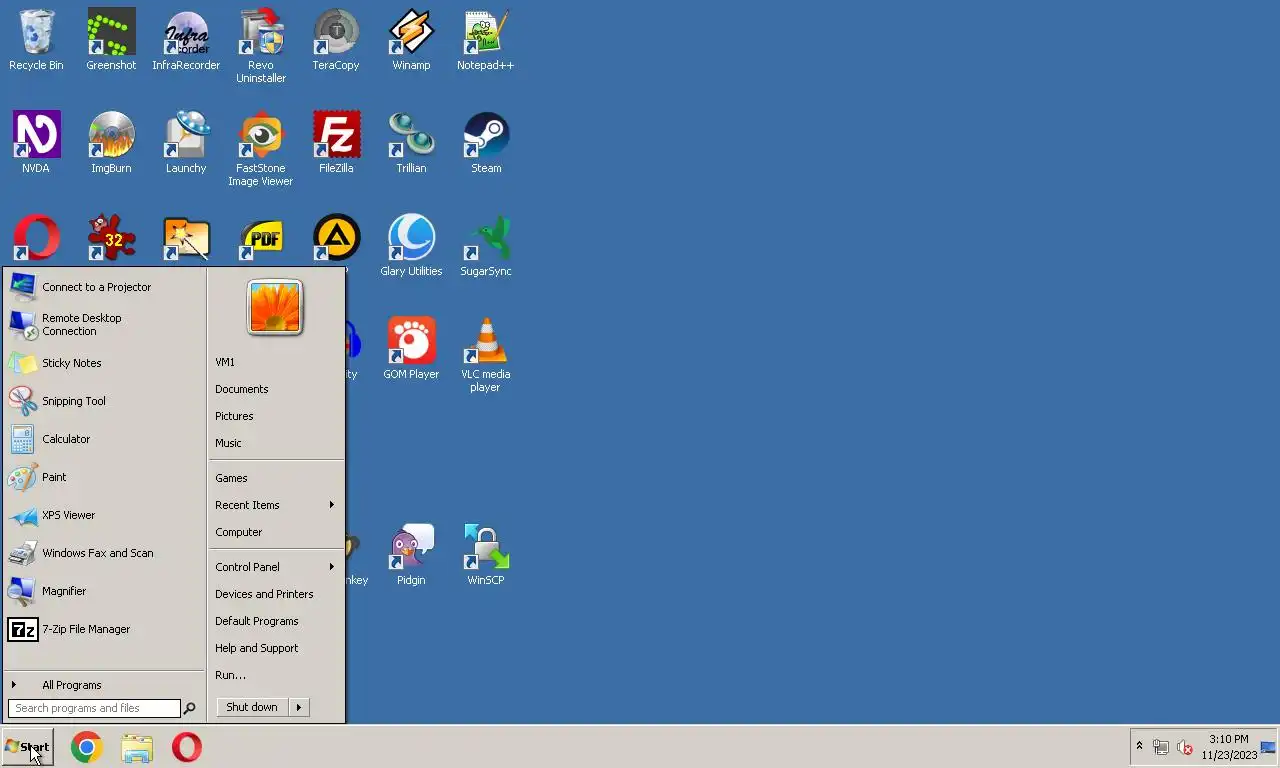Select the Winamp desktop icon

[x=411, y=40]
